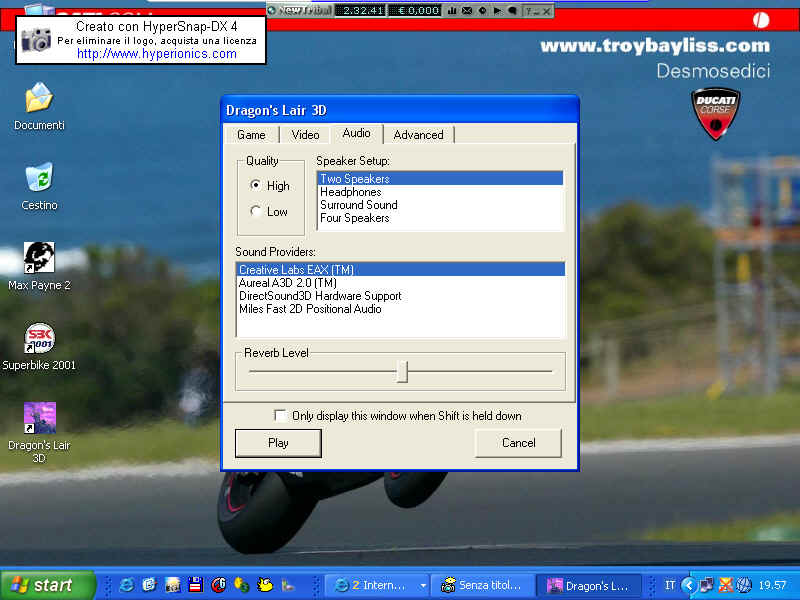The image size is (800, 600).
Task: Click the floppy disk quick launch icon
Action: tap(195, 585)
